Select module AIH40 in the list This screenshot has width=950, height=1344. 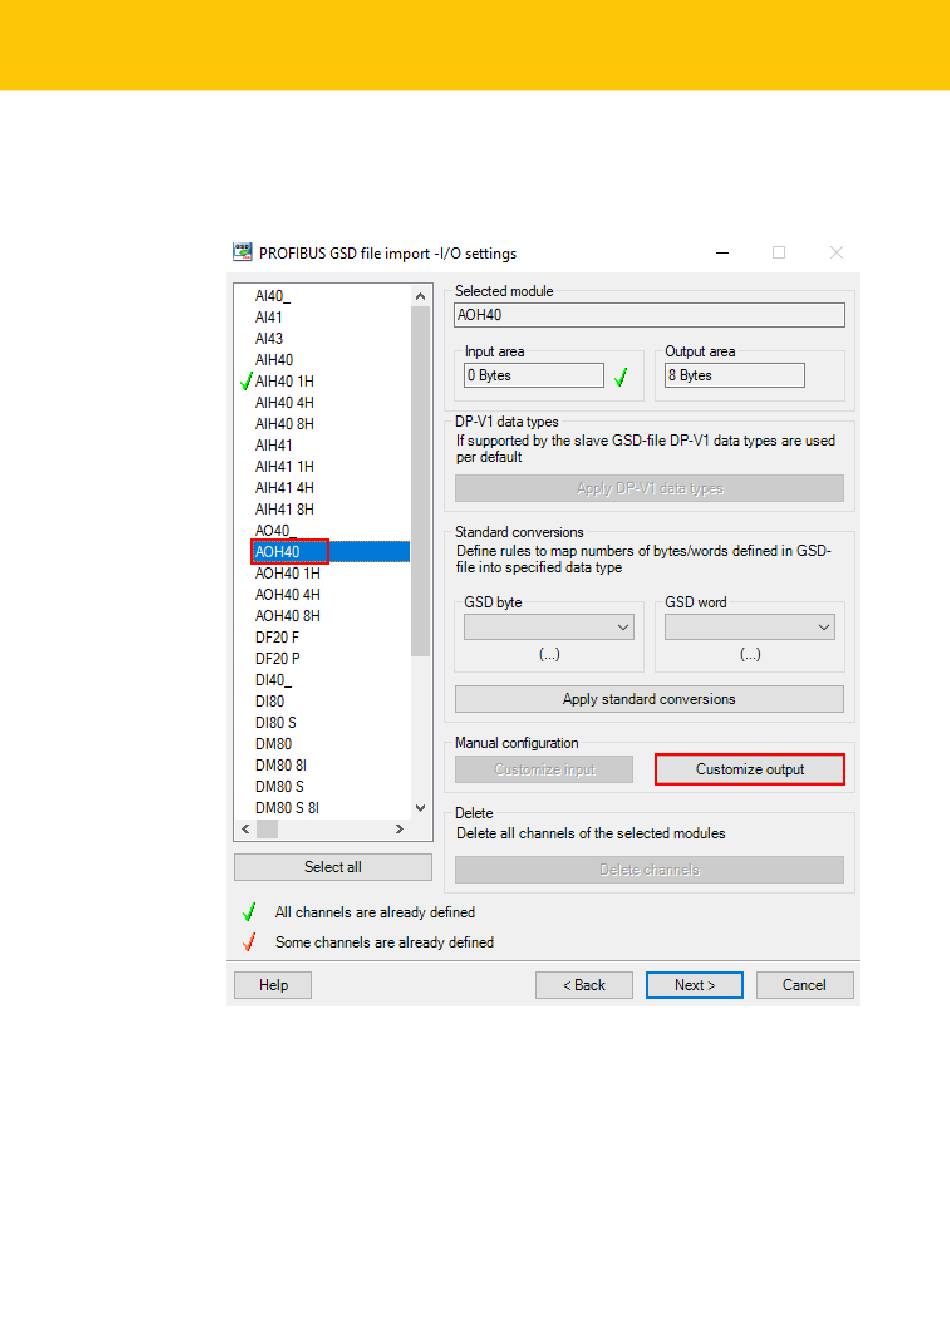pyautogui.click(x=274, y=360)
